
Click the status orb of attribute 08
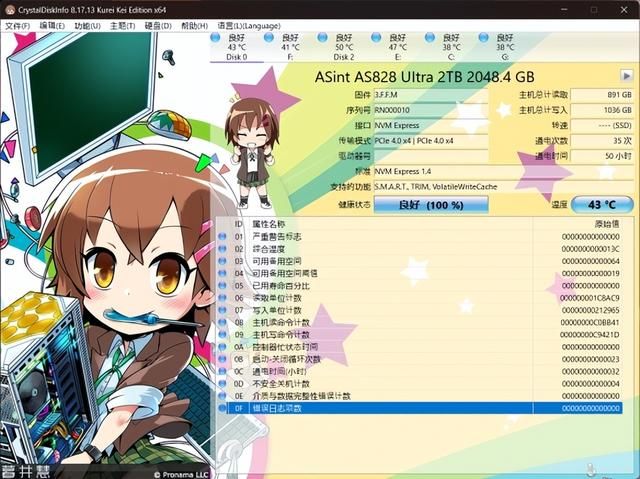[222, 322]
